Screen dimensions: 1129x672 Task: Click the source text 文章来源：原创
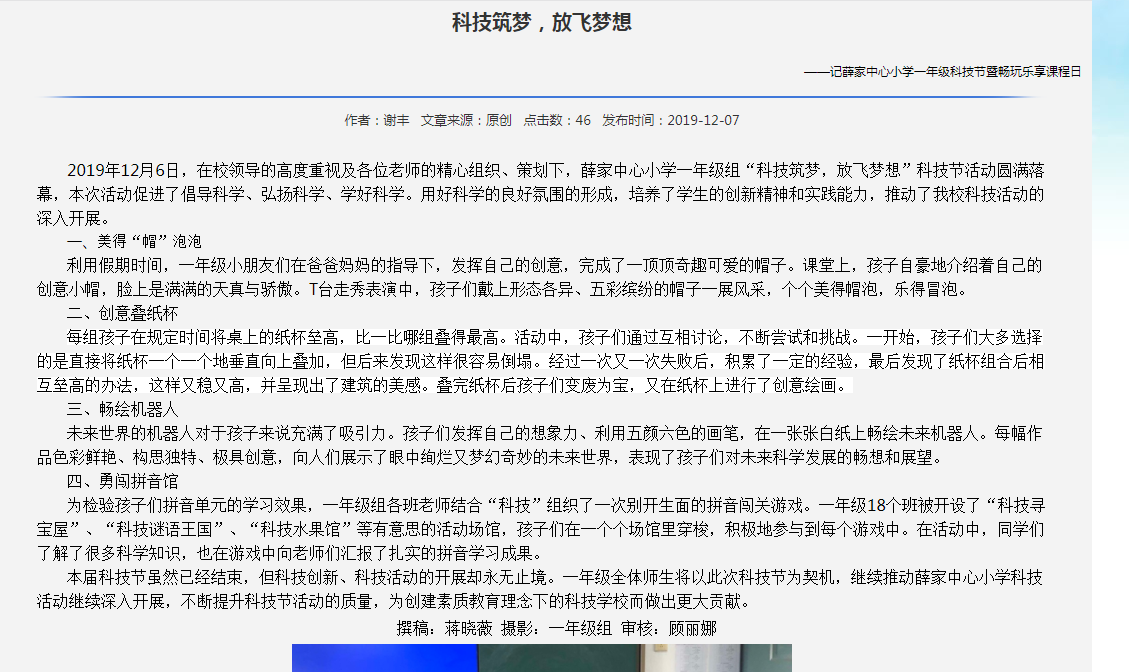pyautogui.click(x=466, y=120)
